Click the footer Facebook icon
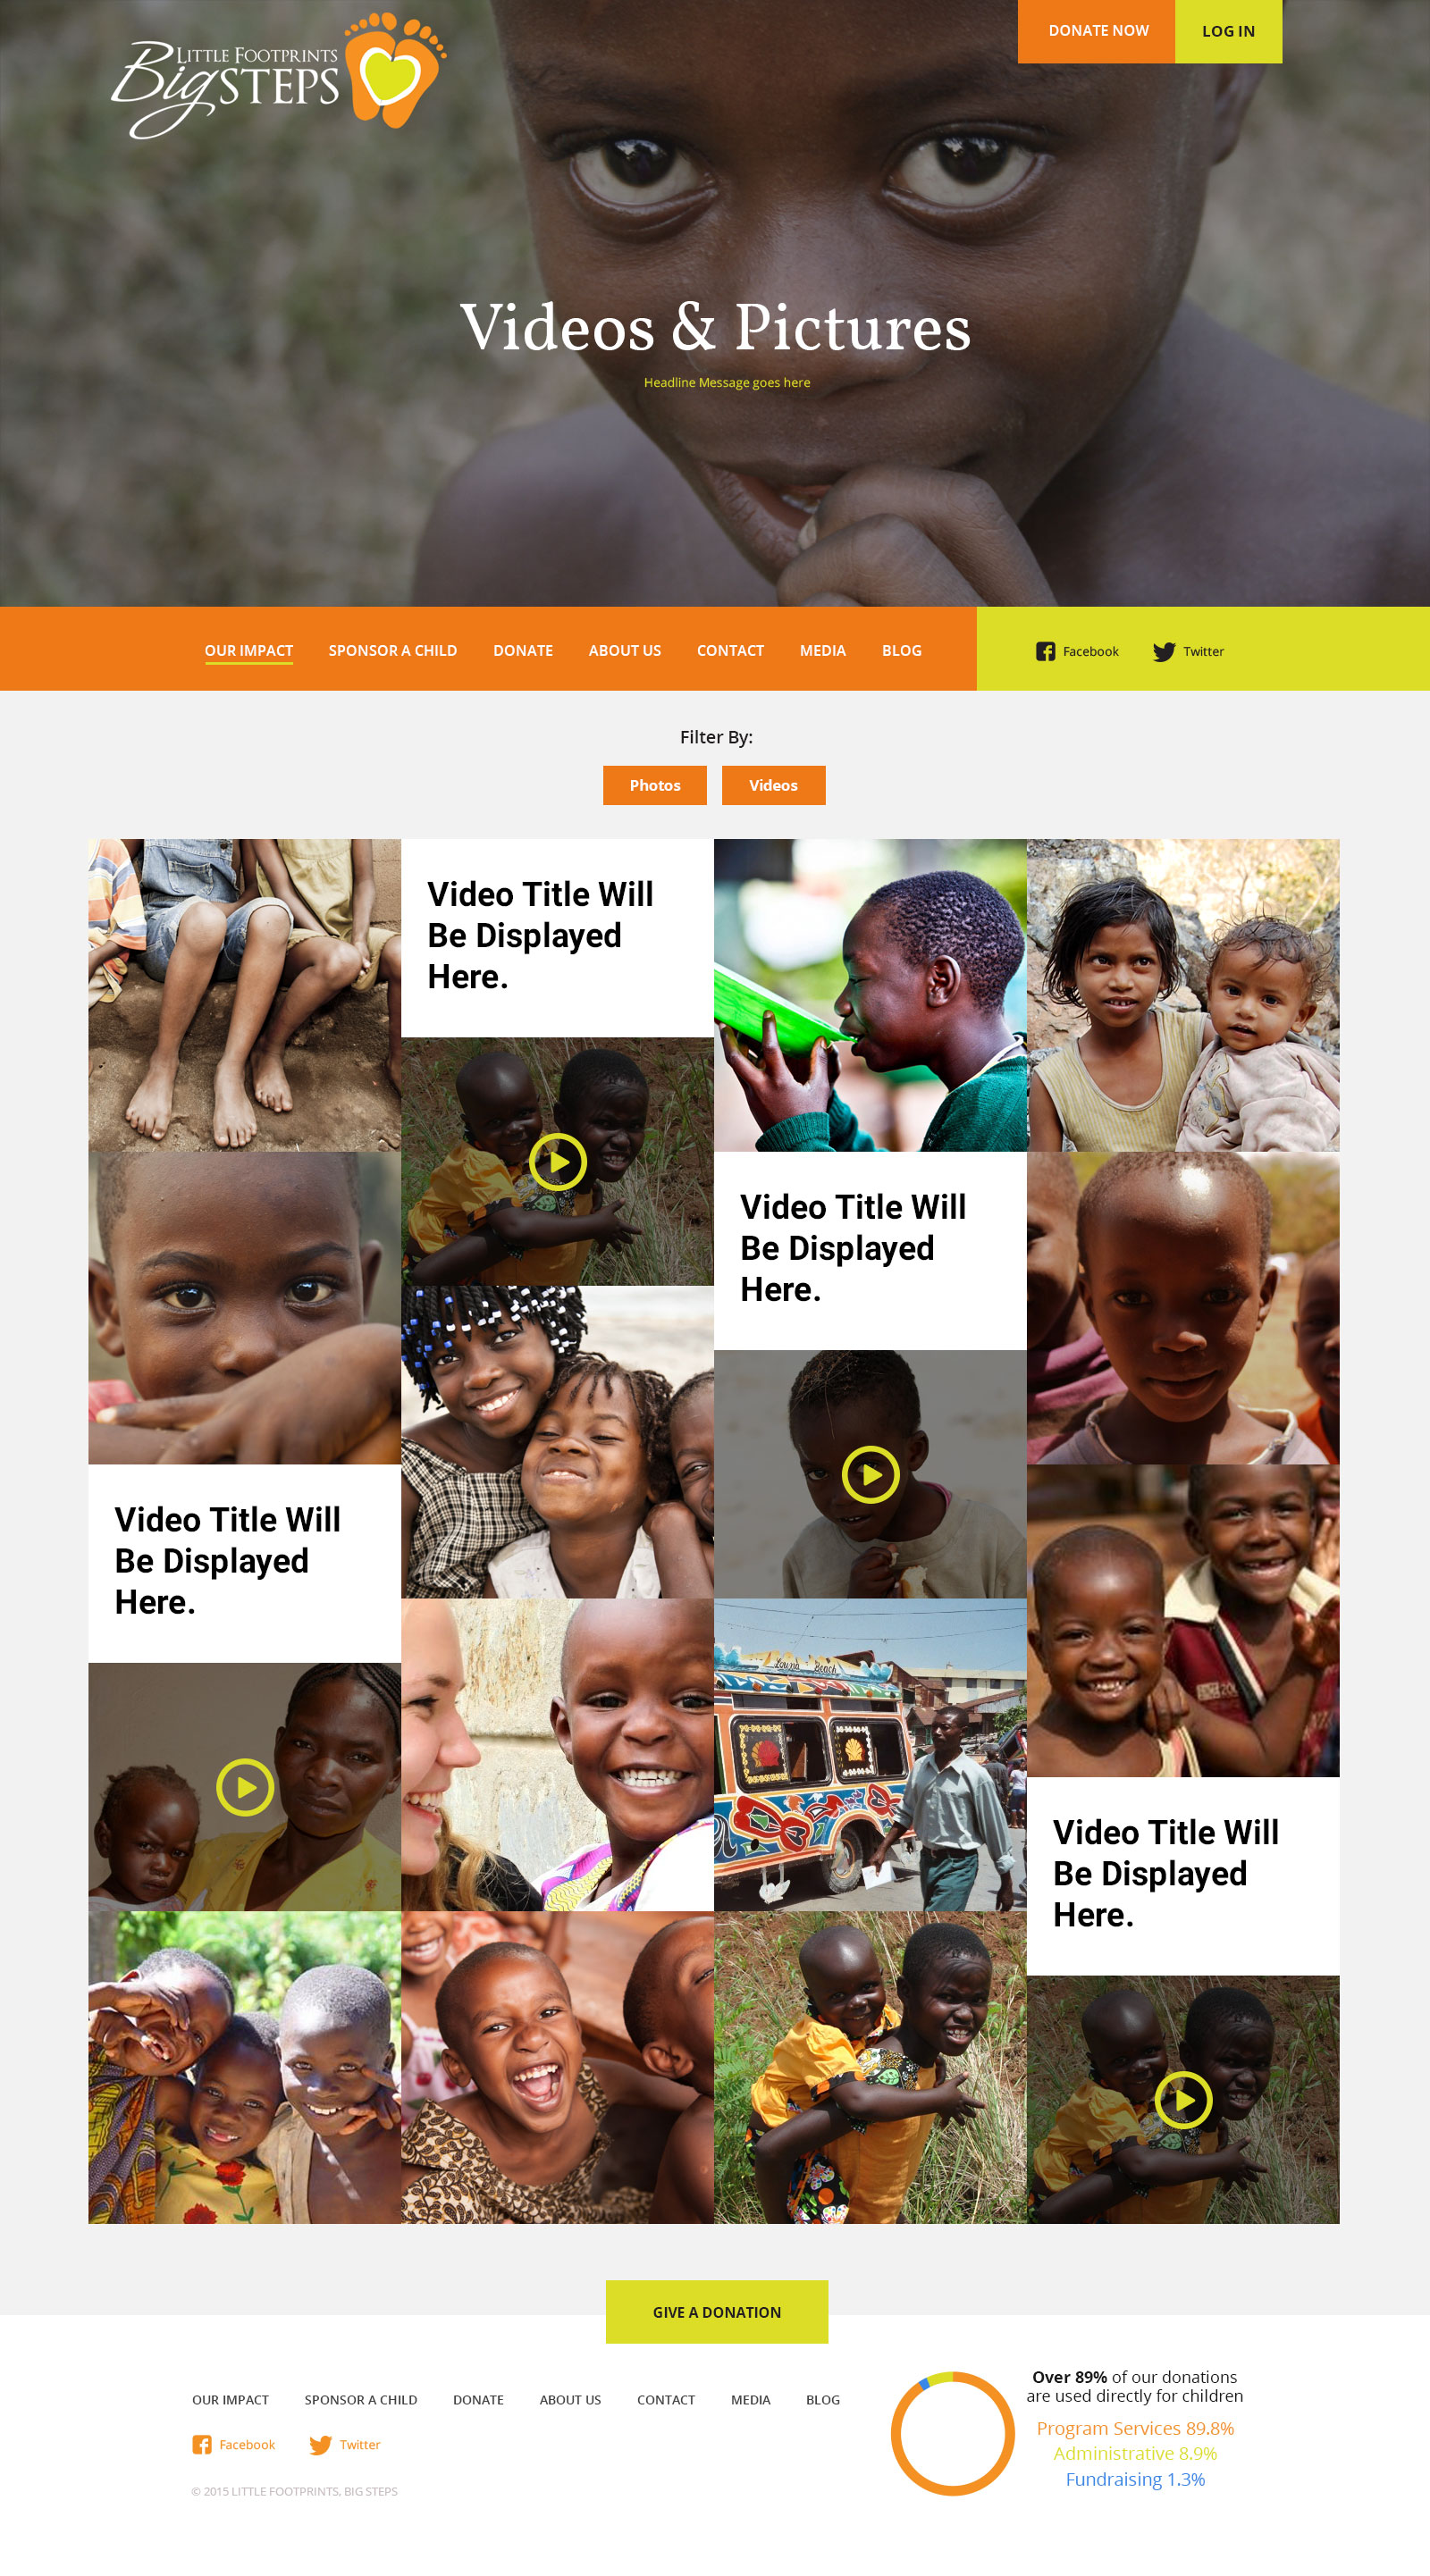Viewport: 1430px width, 2576px height. [x=202, y=2444]
